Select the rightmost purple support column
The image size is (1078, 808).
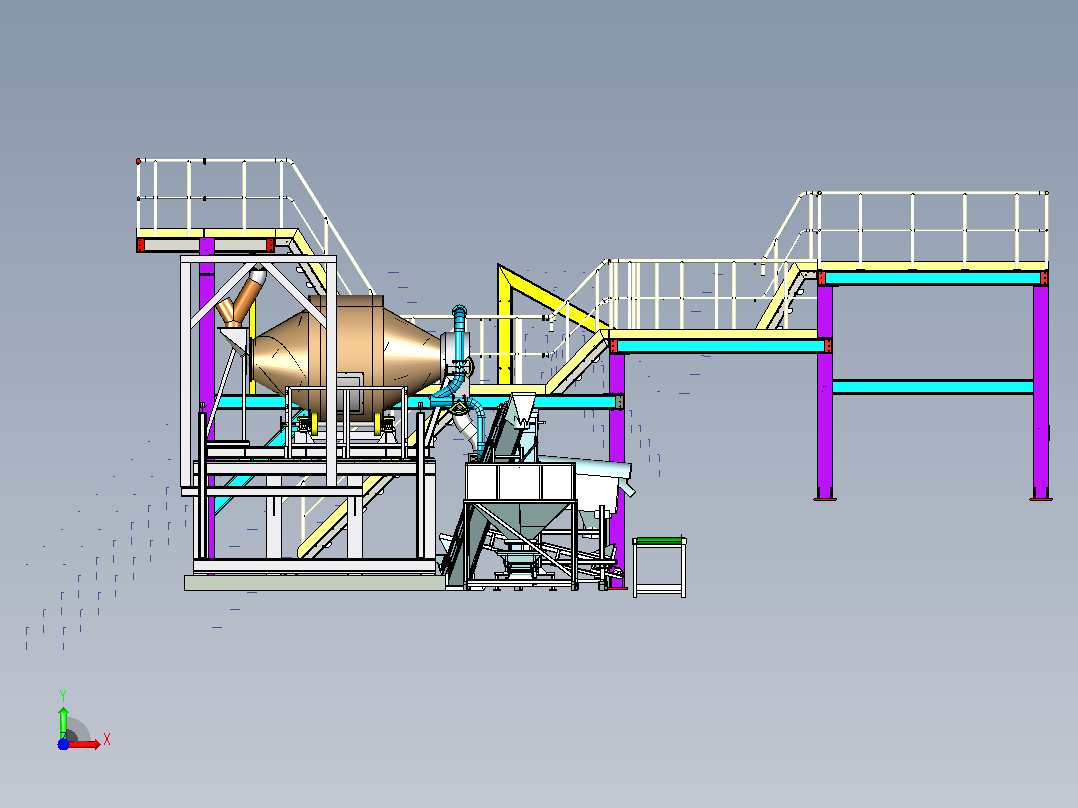click(1041, 391)
